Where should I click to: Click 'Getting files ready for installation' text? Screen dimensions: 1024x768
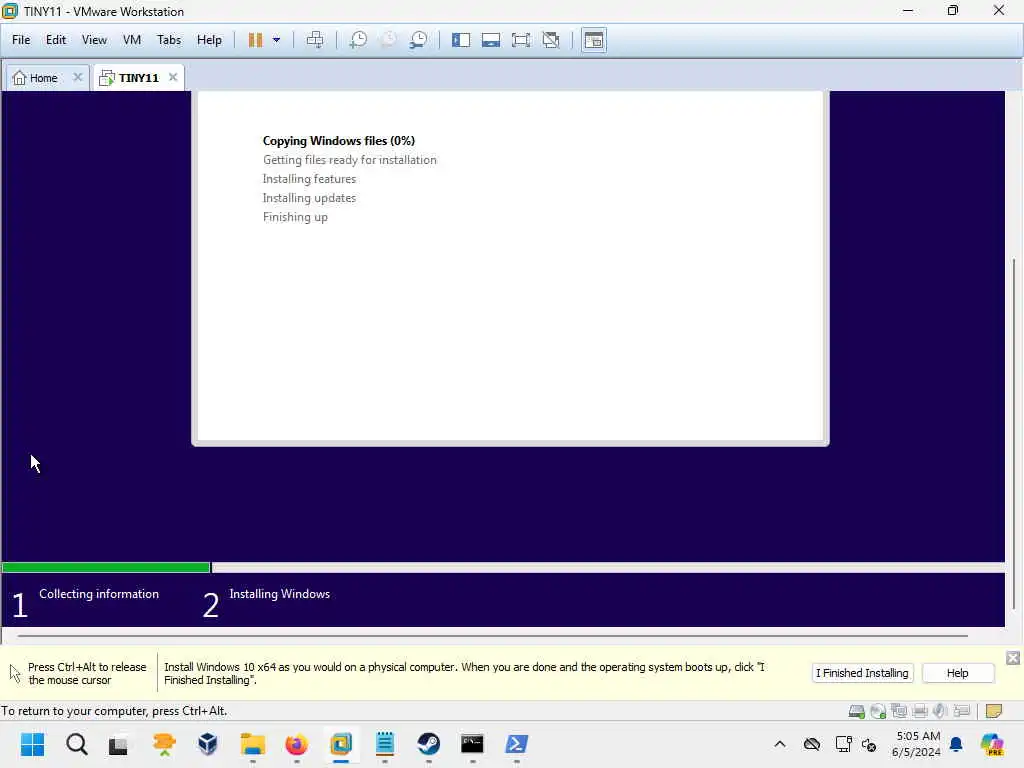[x=349, y=160]
